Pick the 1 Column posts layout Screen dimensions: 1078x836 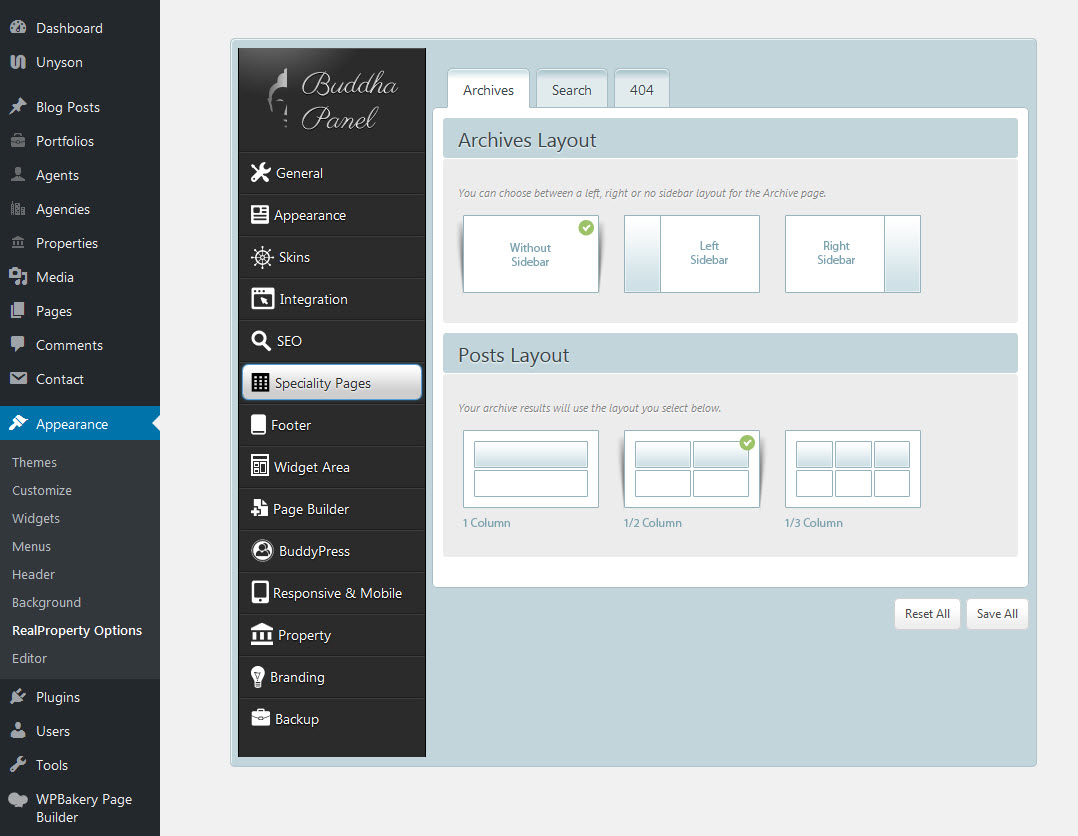[x=530, y=469]
